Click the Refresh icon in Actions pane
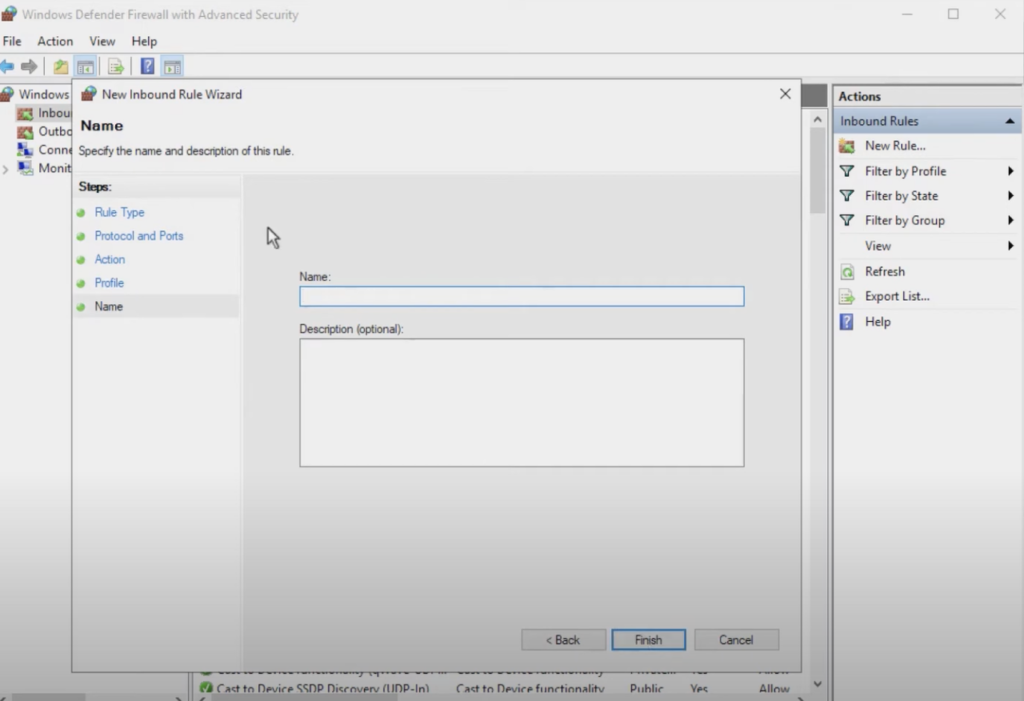1024x701 pixels. point(847,272)
